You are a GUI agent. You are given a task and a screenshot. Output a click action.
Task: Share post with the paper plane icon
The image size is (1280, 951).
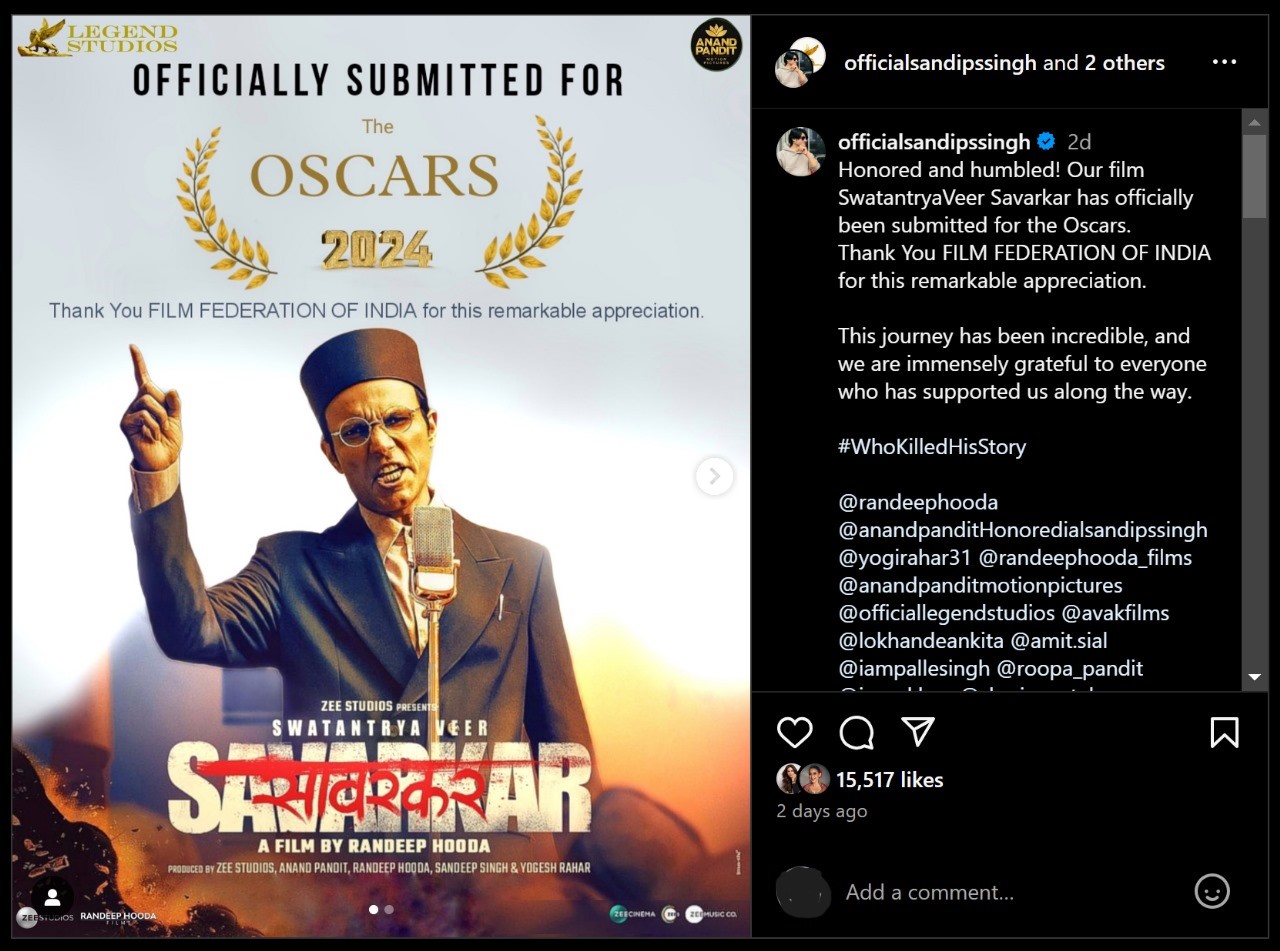click(918, 732)
